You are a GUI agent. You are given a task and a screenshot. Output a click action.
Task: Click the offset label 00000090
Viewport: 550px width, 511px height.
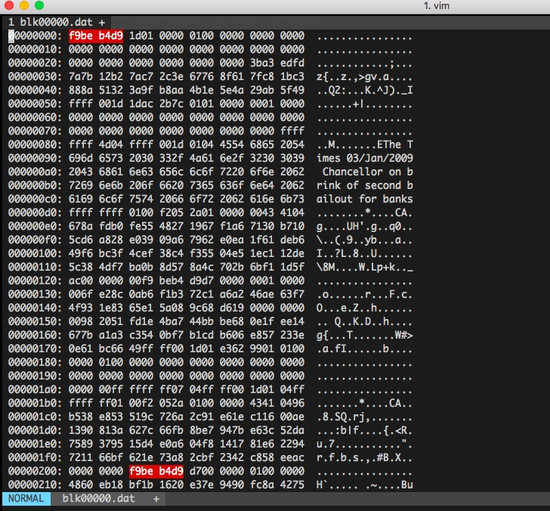[x=34, y=158]
